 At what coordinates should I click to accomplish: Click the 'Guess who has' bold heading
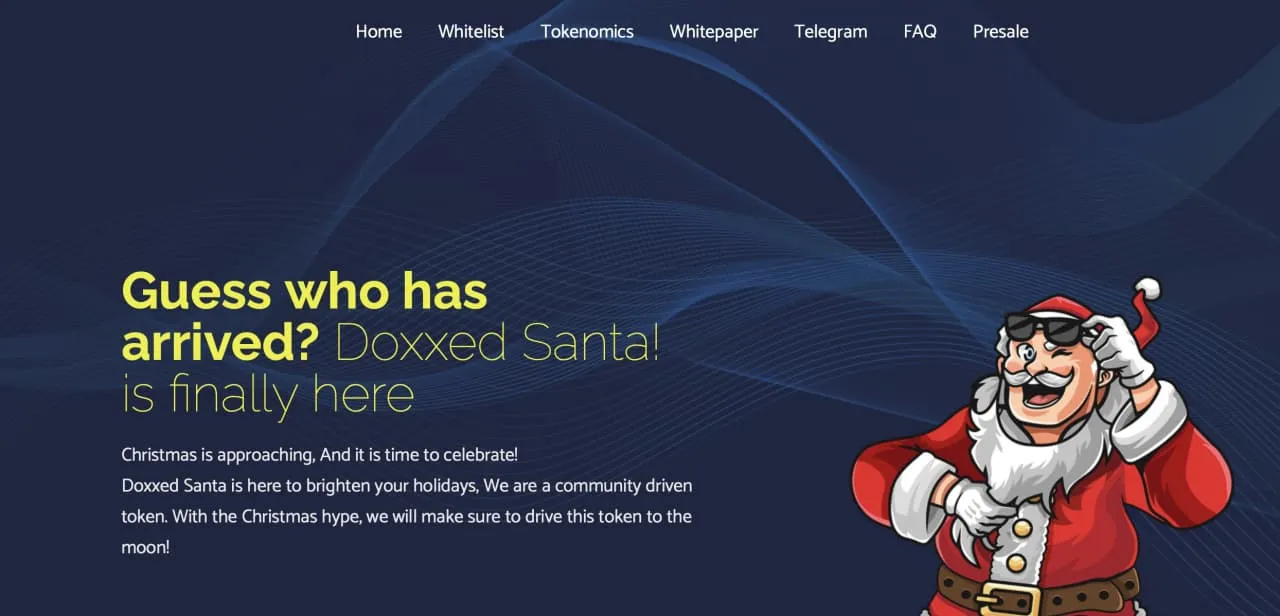(304, 291)
